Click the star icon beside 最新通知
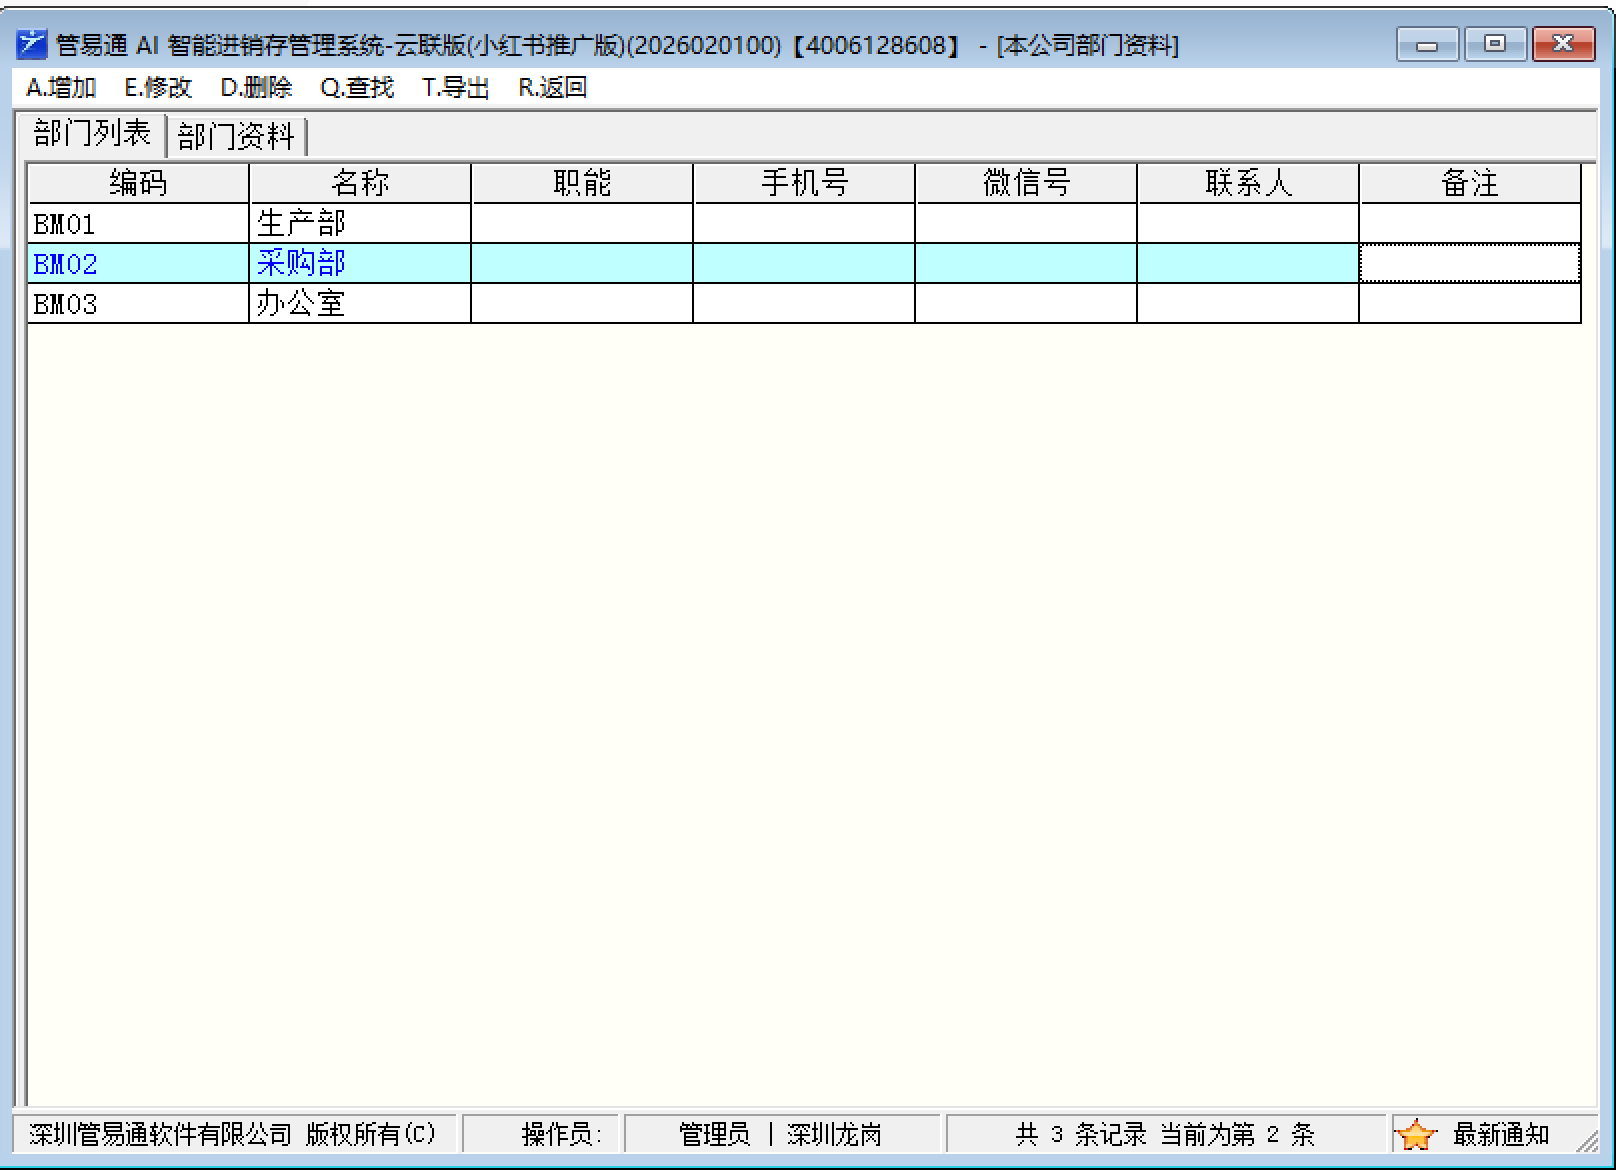Image resolution: width=1616 pixels, height=1170 pixels. tap(1415, 1135)
